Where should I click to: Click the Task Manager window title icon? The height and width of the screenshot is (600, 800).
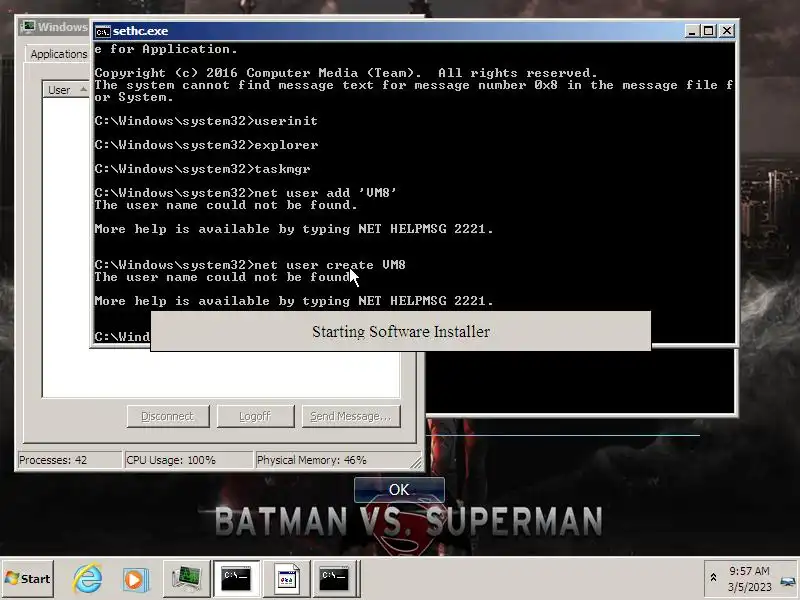[28, 27]
